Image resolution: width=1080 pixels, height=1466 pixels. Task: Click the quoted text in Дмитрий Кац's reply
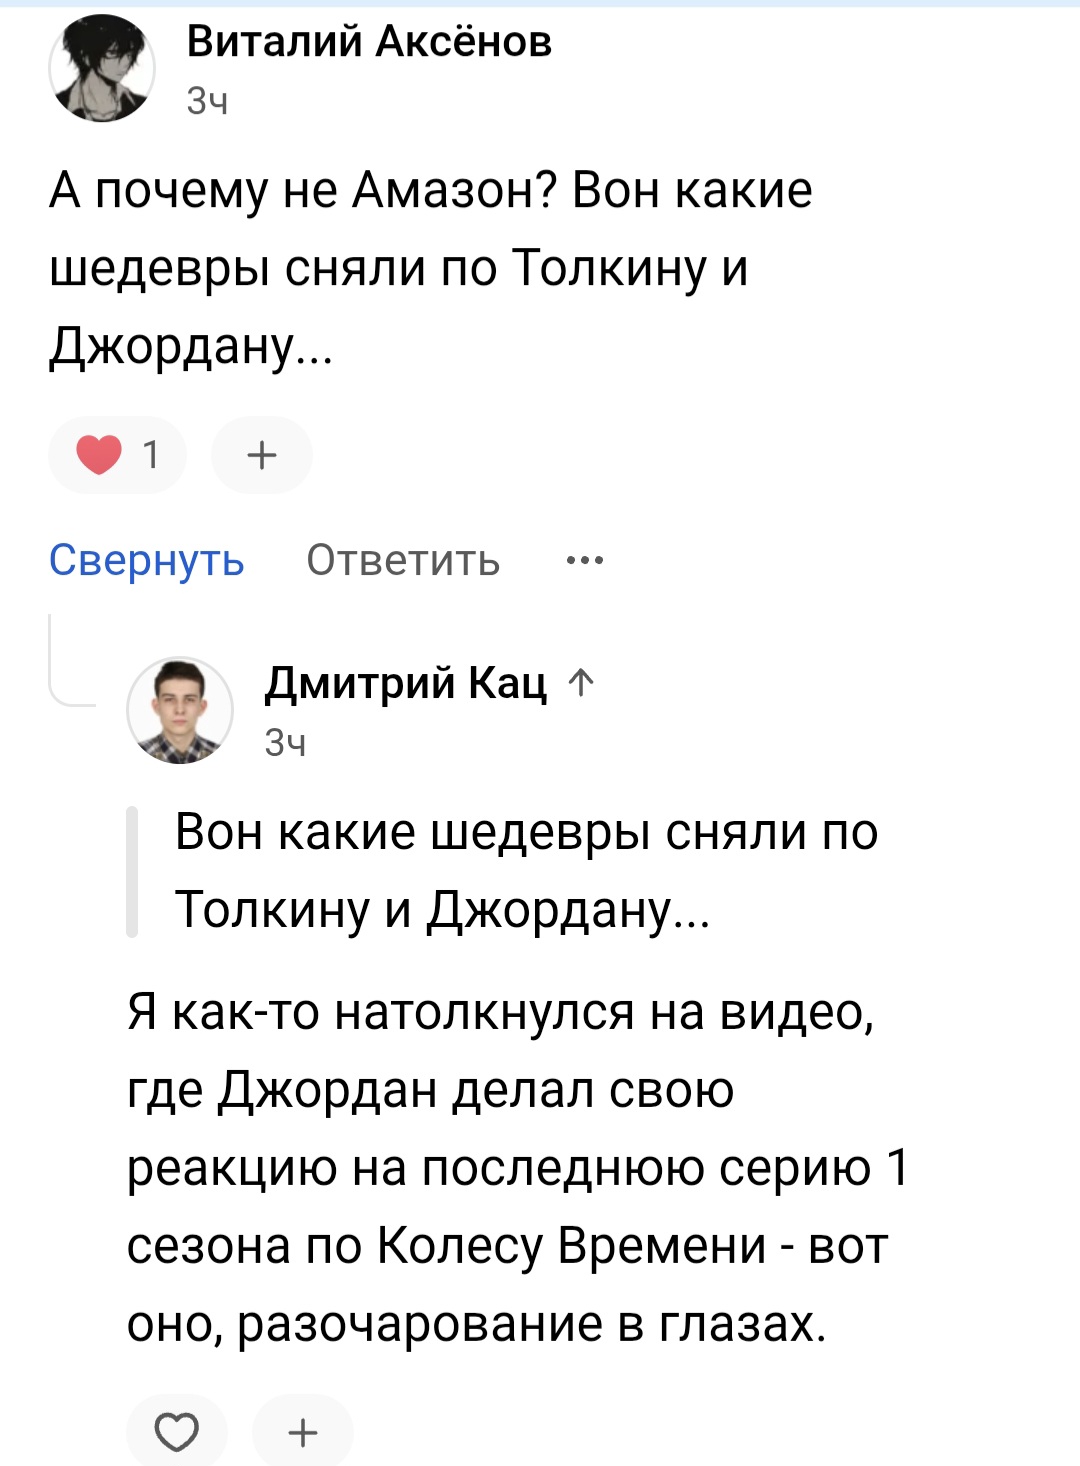coord(526,870)
